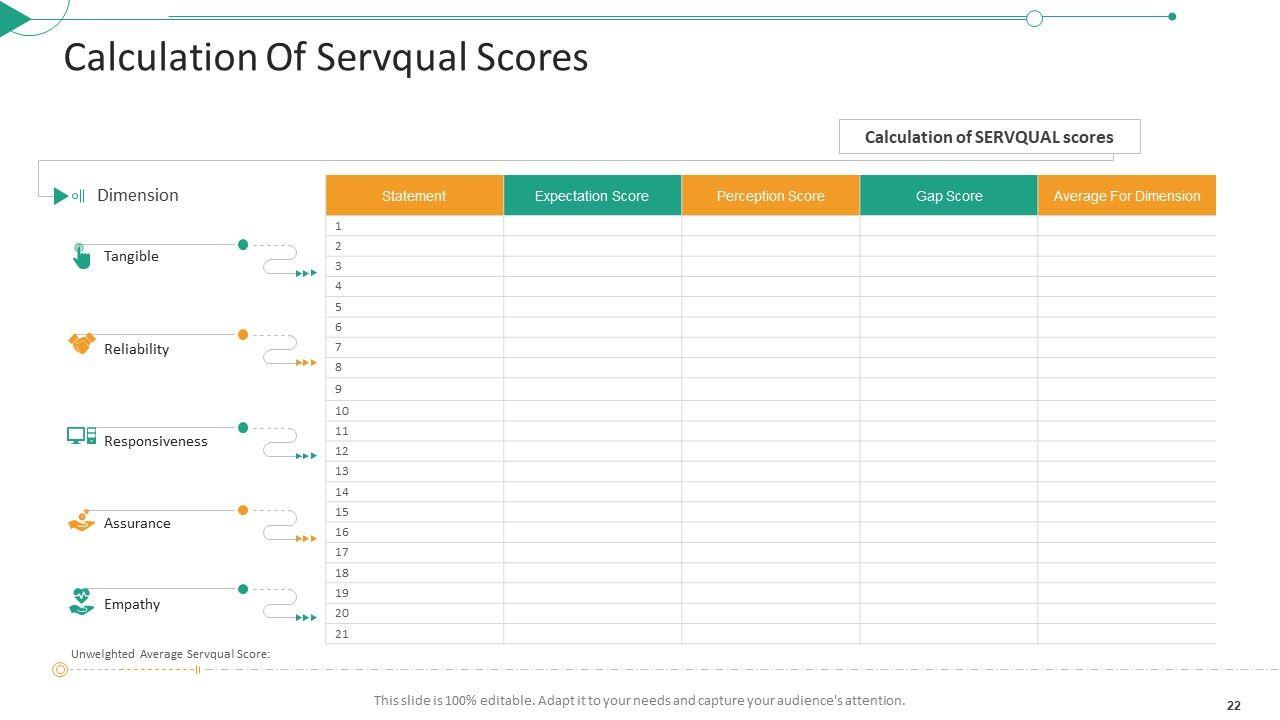
Task: Select the Expectation Score column header
Action: tap(592, 195)
